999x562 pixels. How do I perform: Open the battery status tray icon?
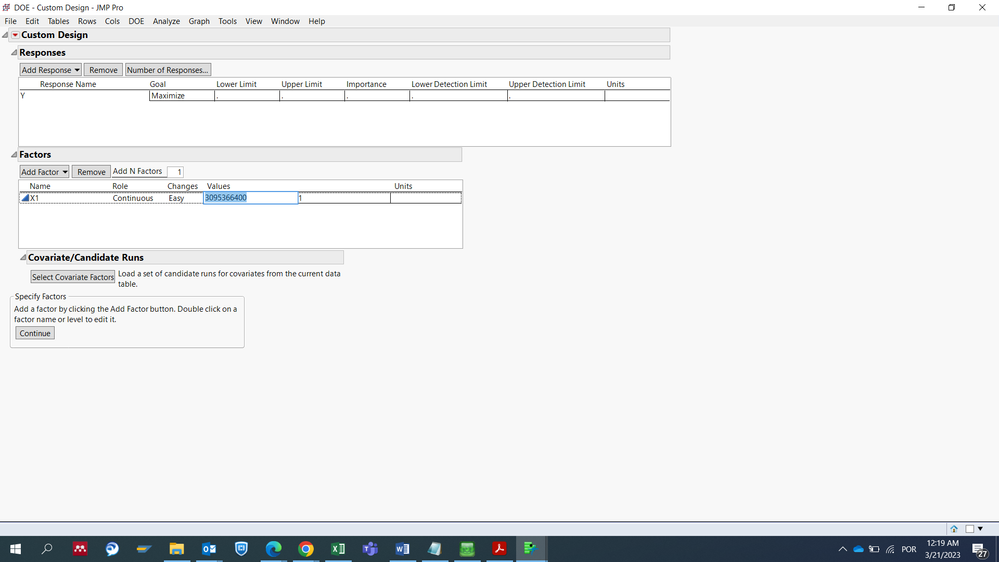(x=874, y=549)
